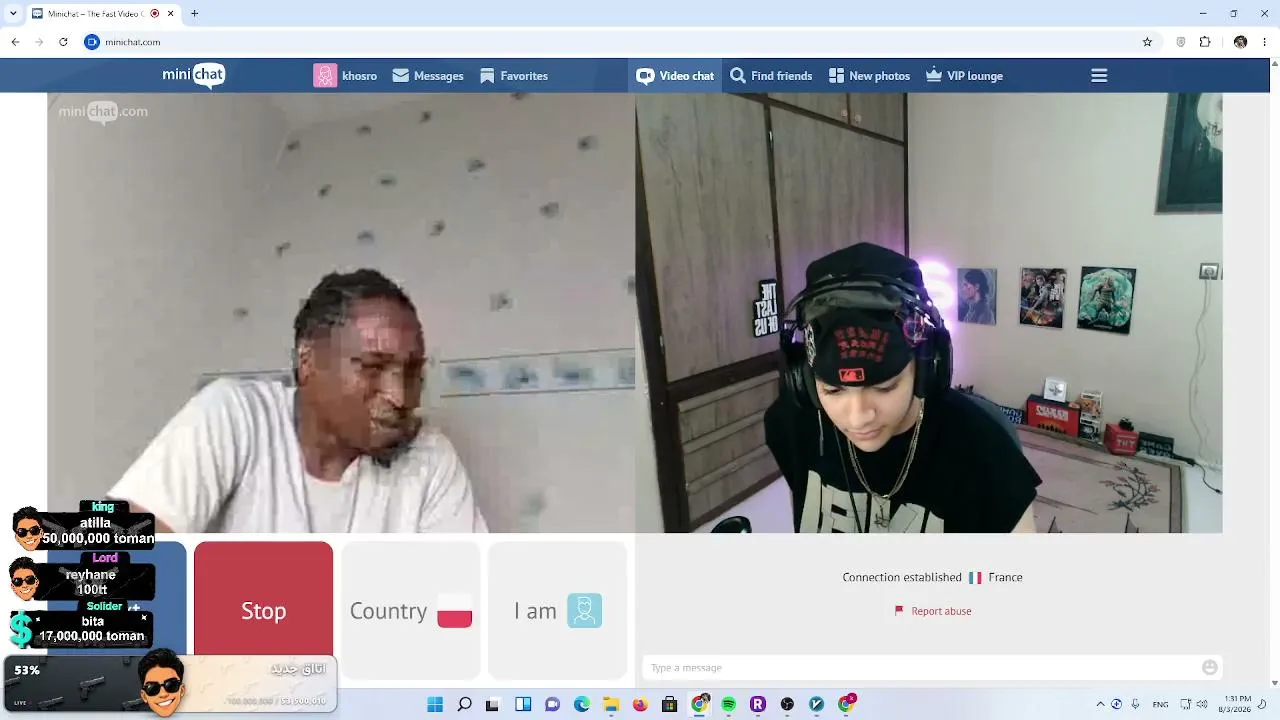
Task: Open File Explorer from taskbar
Action: (x=611, y=704)
